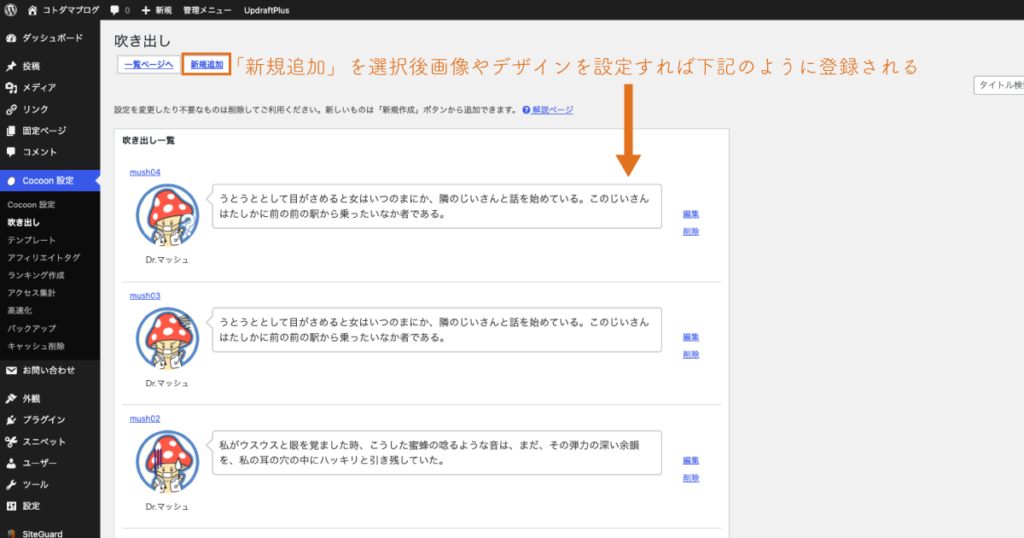
Task: Select テンプレート under Cocoon 設定 submenu
Action: (31, 240)
